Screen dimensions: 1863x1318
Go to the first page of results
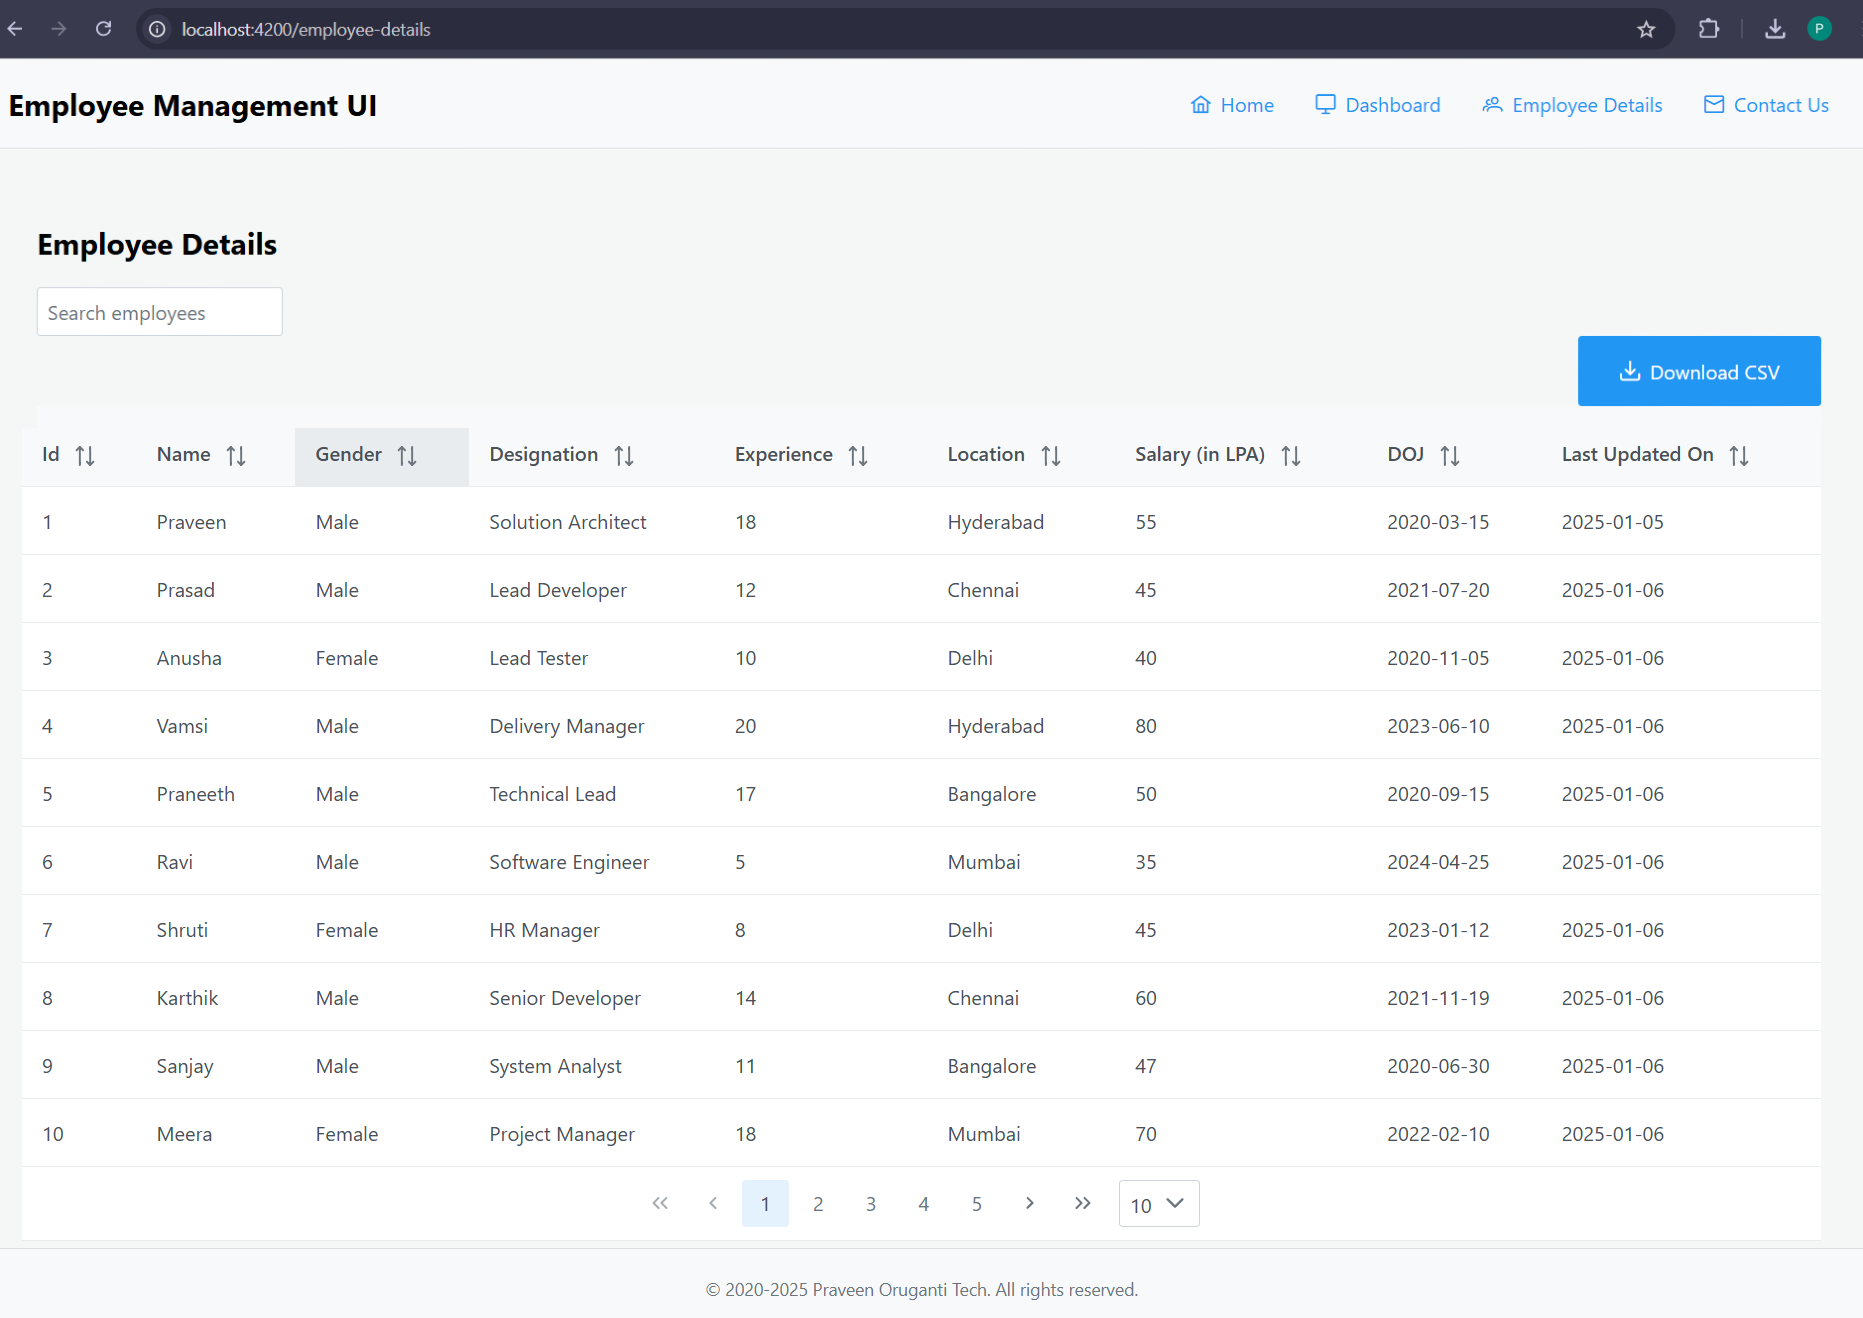point(660,1203)
